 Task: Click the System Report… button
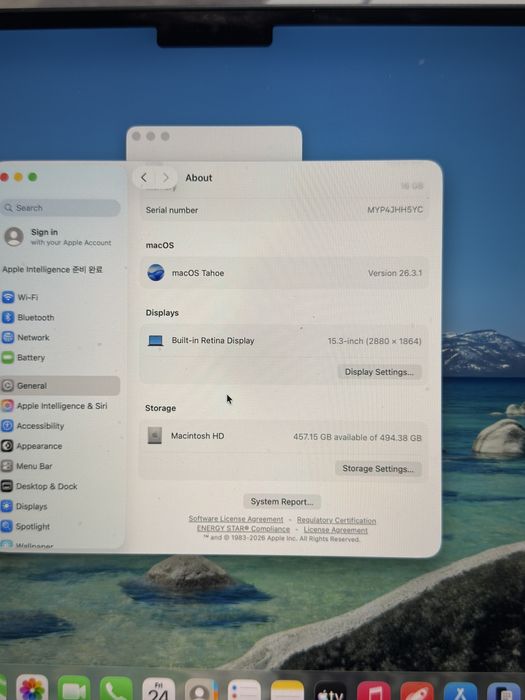tap(282, 501)
